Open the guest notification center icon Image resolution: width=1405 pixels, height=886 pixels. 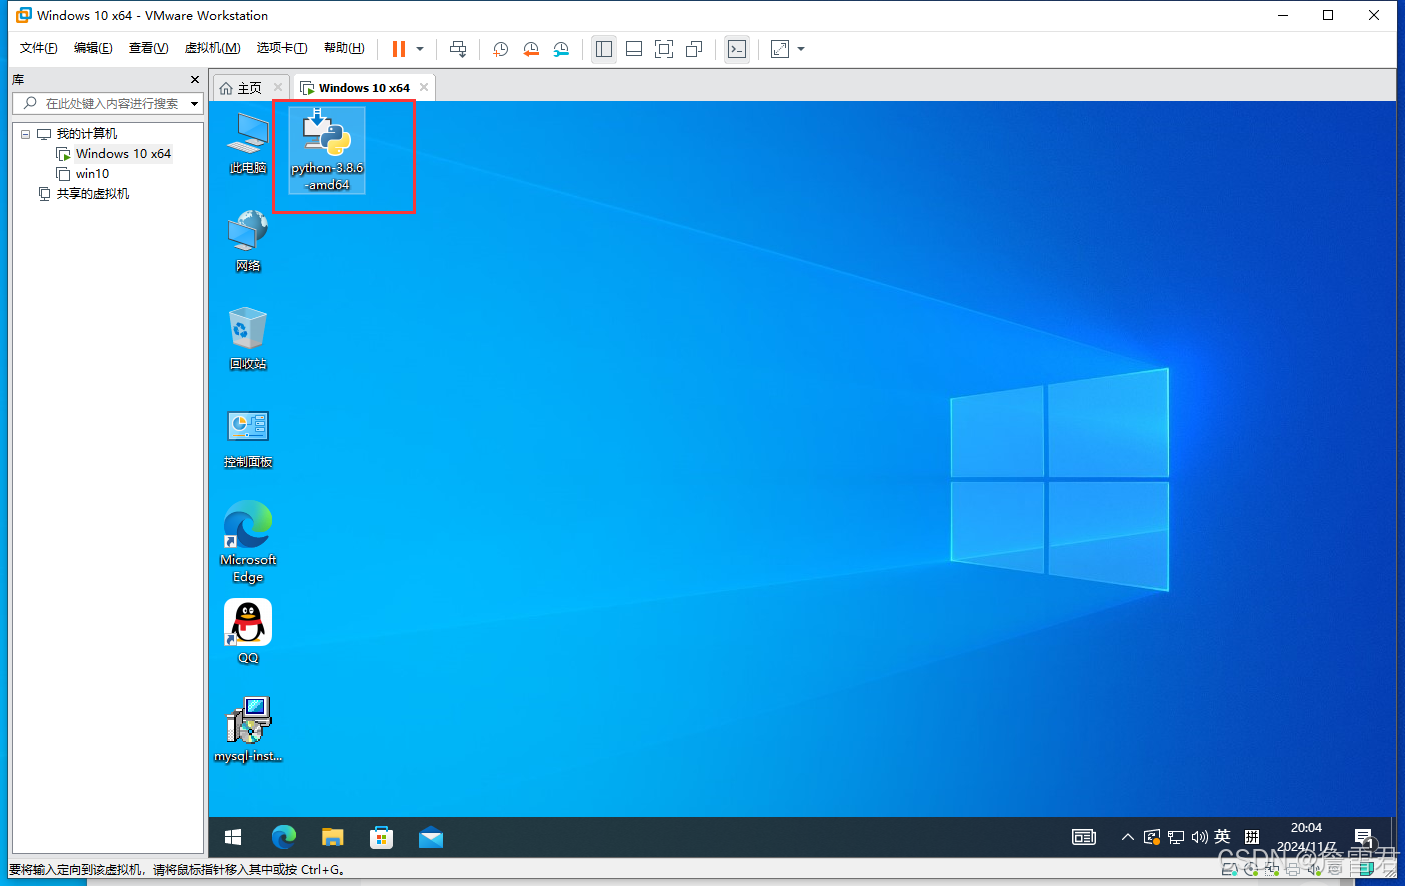pos(1363,837)
